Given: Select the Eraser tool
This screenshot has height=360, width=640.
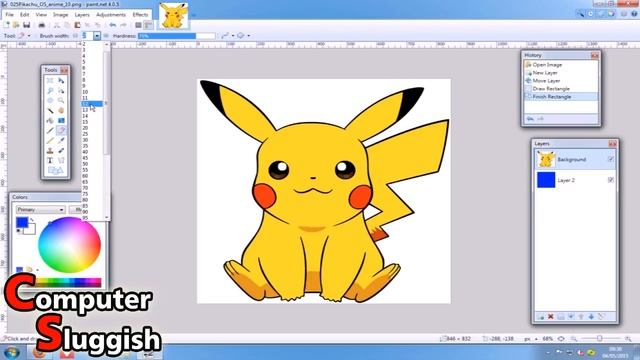Looking at the screenshot, I should (x=61, y=130).
